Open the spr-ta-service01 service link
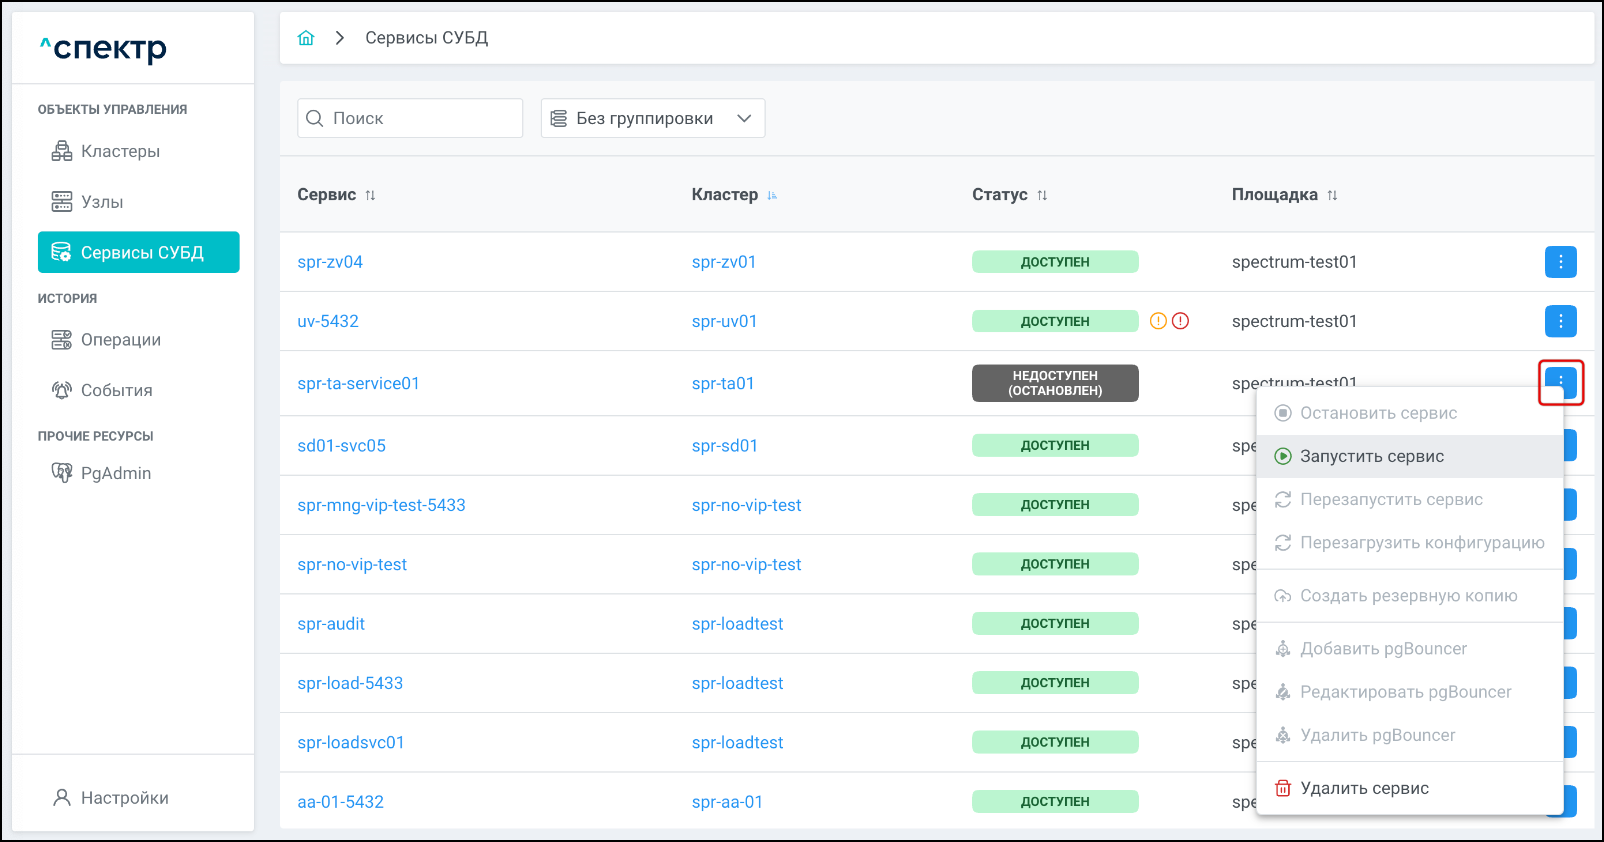The width and height of the screenshot is (1604, 842). 358,383
